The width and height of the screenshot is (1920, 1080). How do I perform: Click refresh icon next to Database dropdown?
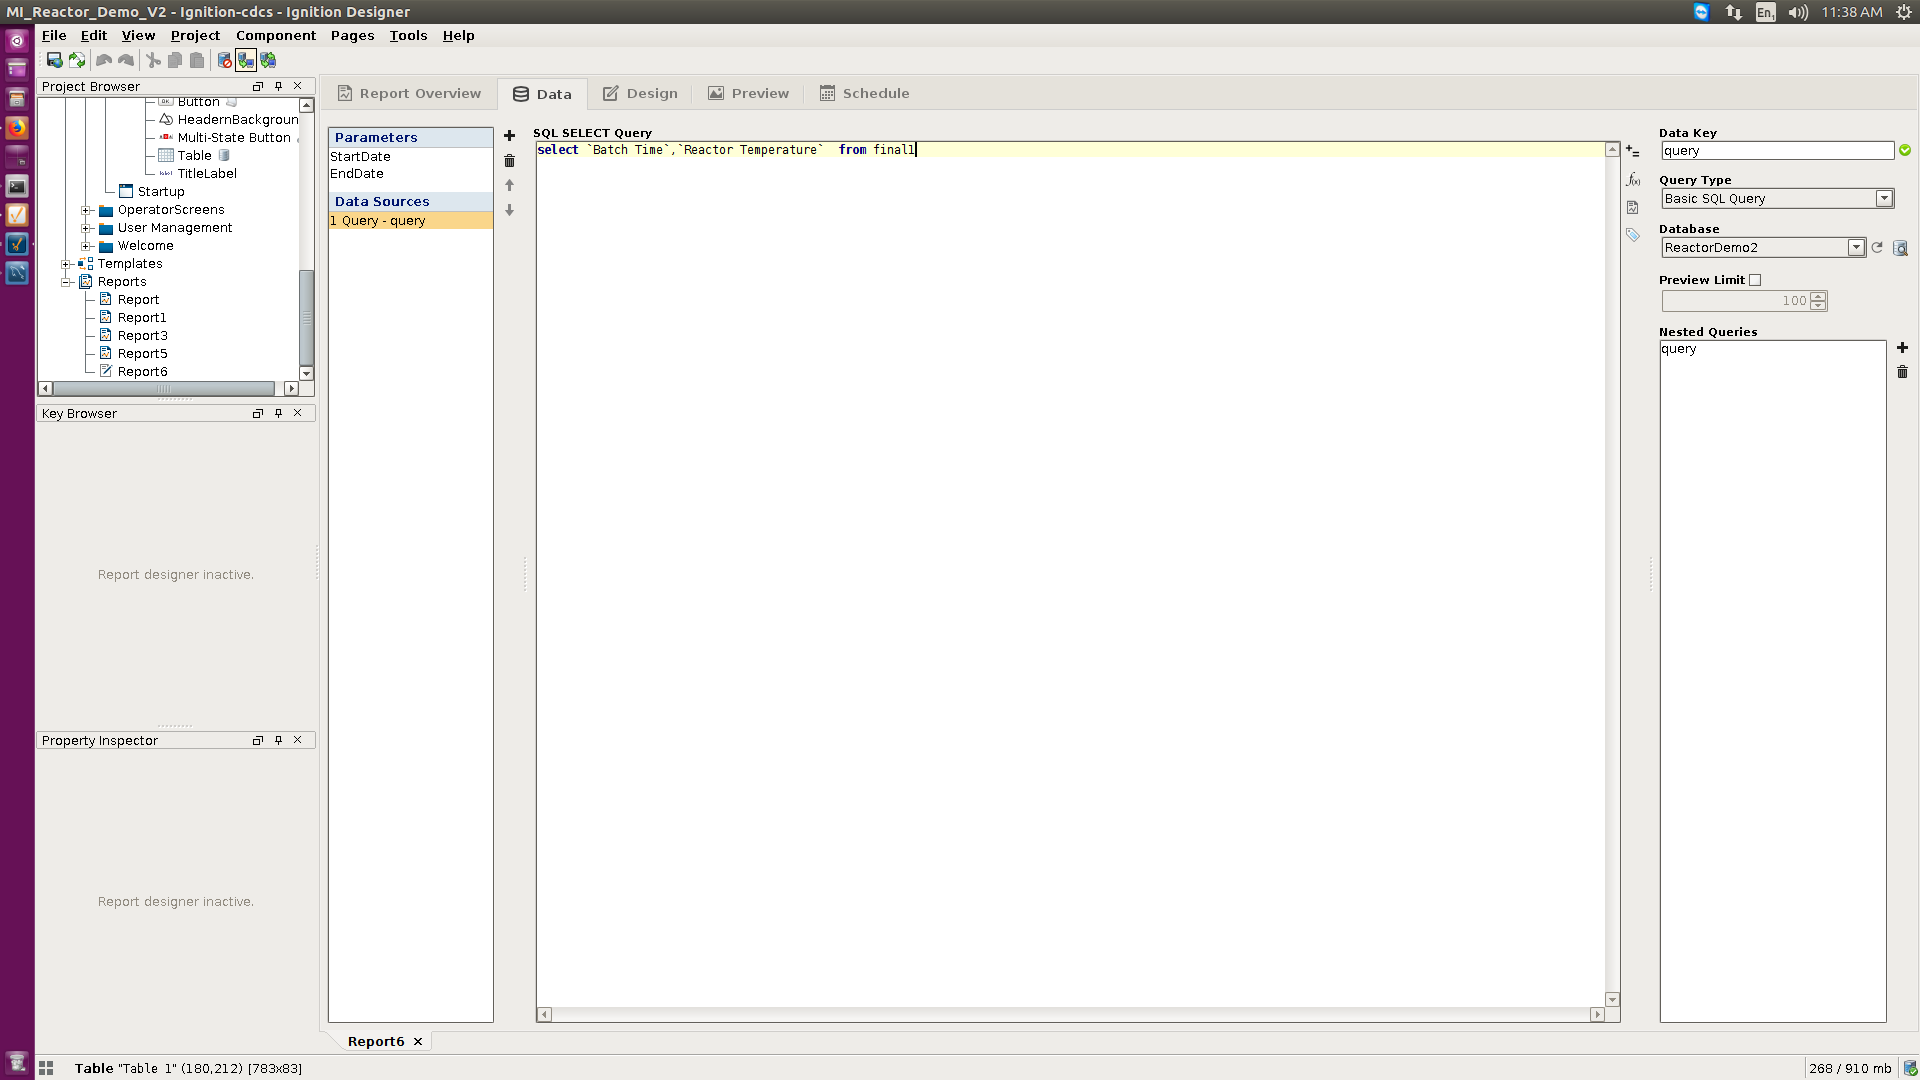point(1877,248)
